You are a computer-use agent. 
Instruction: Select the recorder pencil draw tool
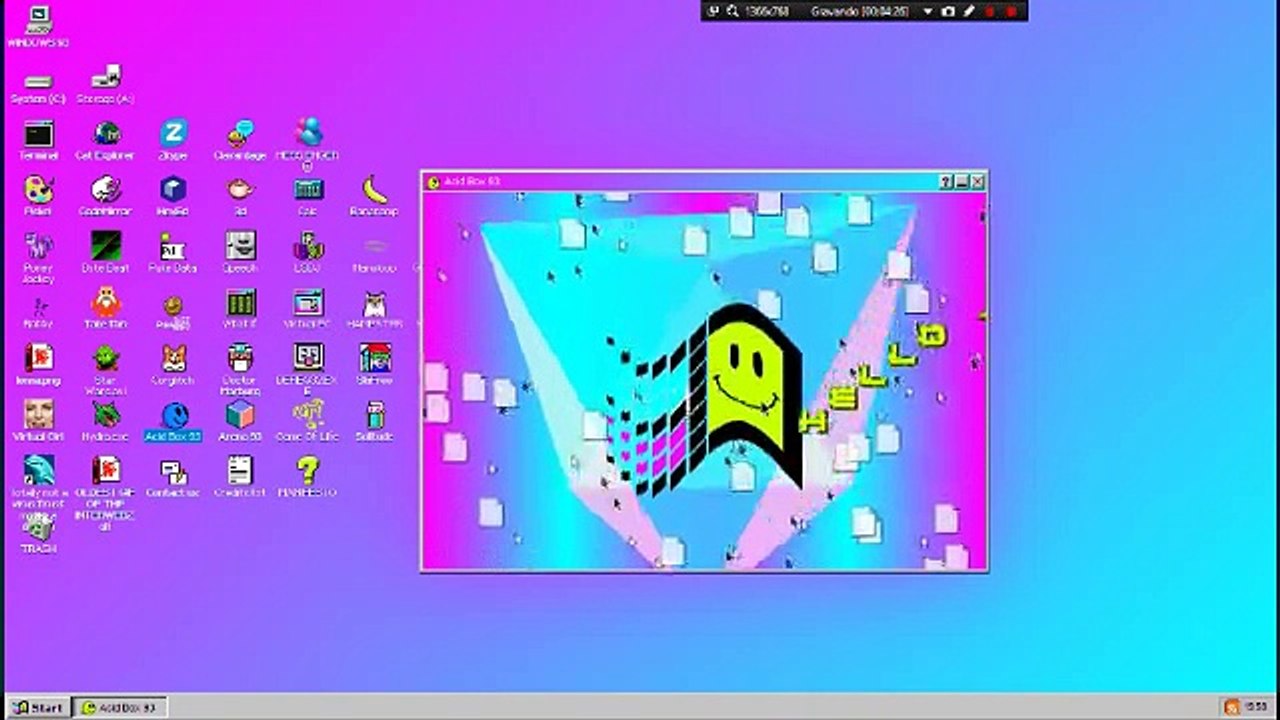[x=968, y=11]
